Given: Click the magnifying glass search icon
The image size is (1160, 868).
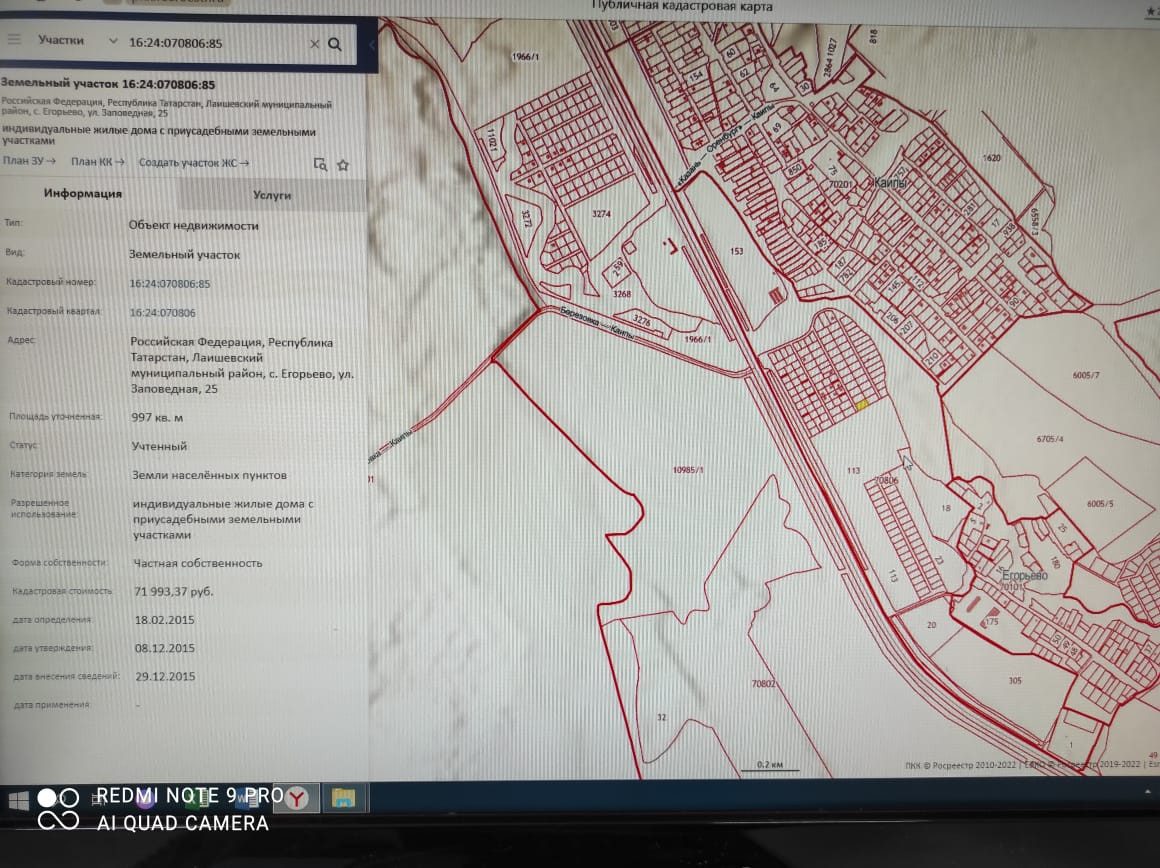Looking at the screenshot, I should 335,44.
